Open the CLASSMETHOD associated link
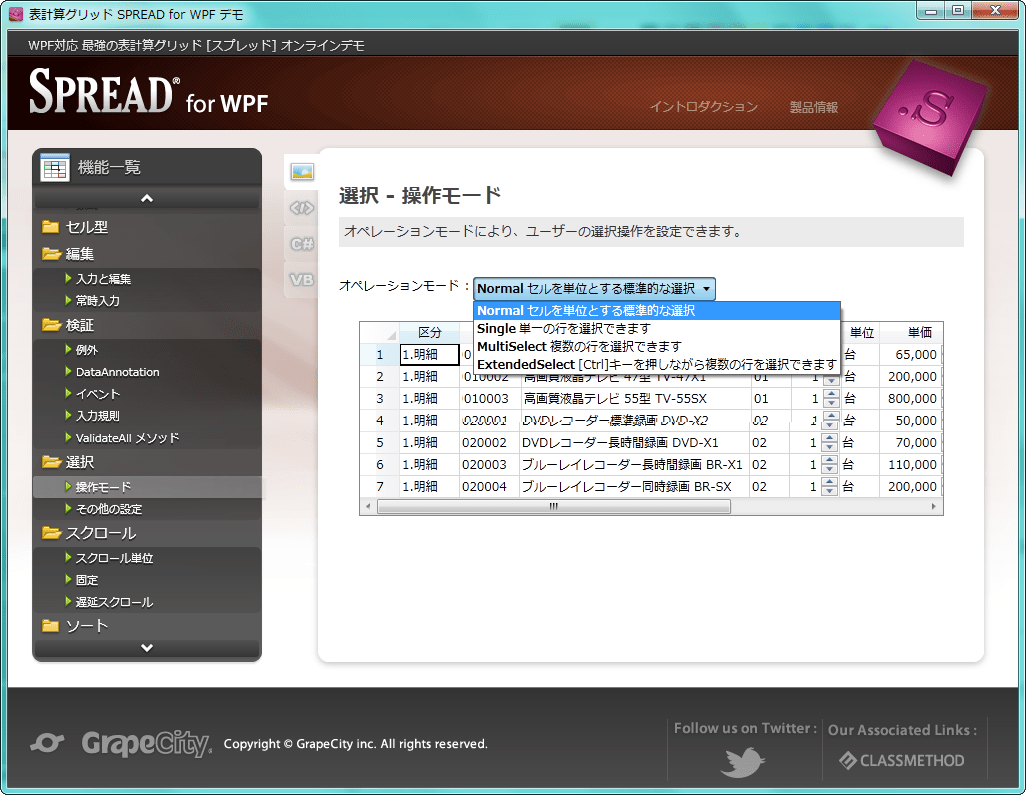This screenshot has height=795, width=1026. click(x=903, y=760)
